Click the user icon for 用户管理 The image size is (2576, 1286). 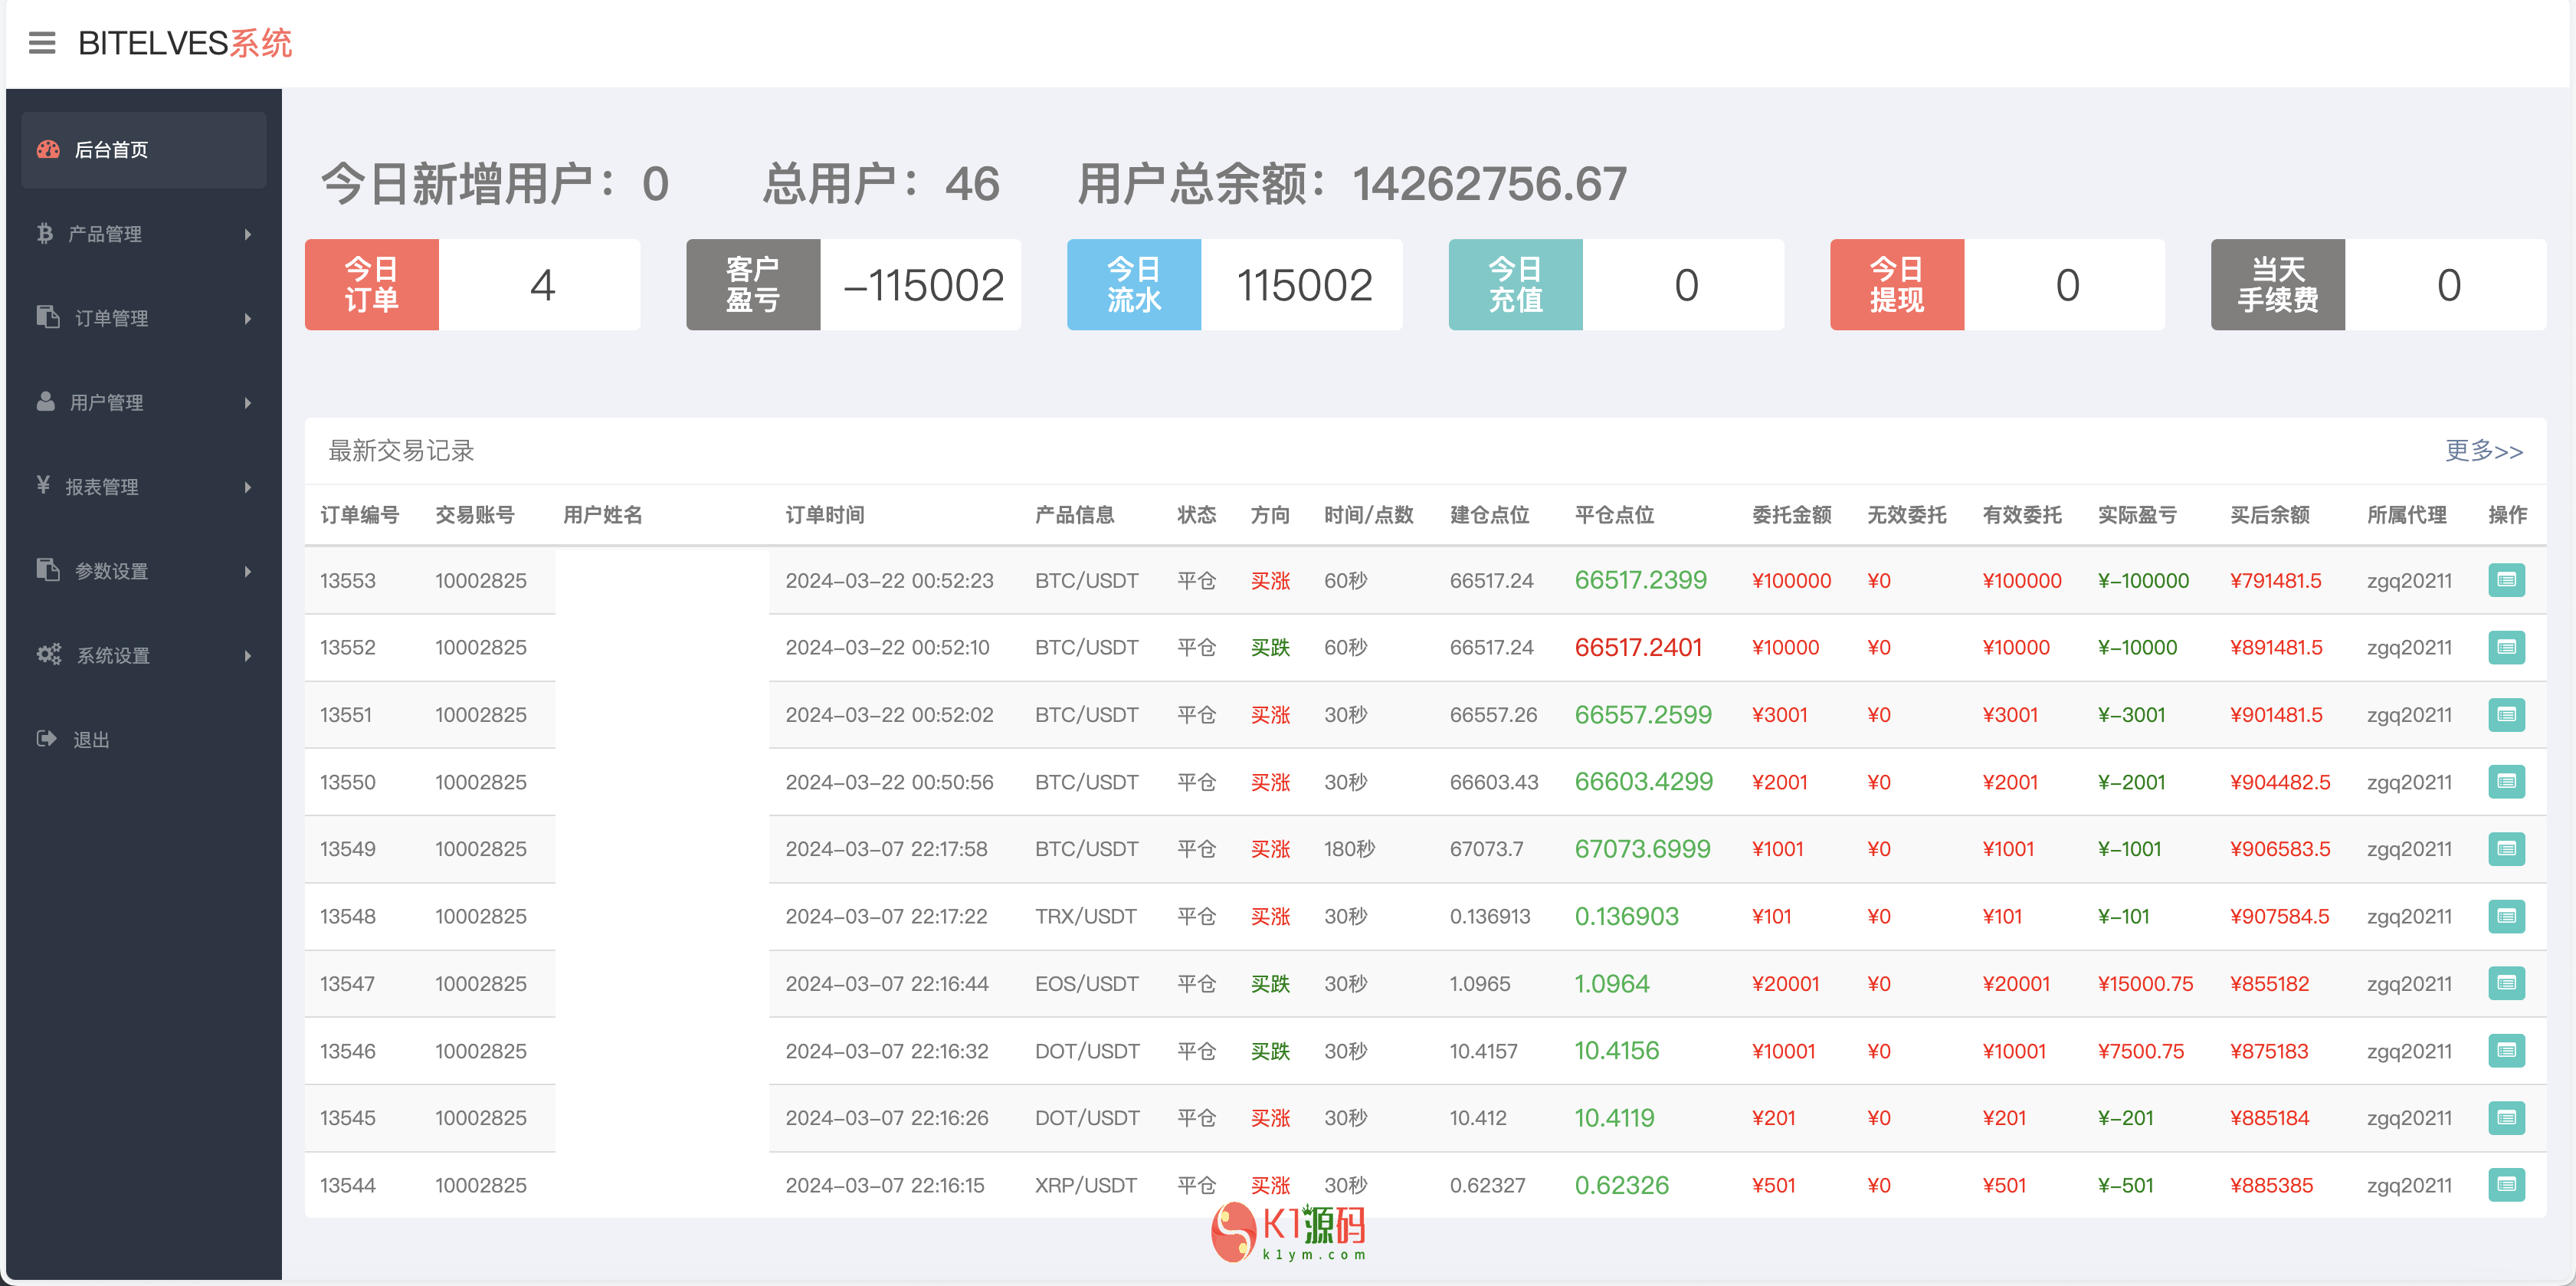pyautogui.click(x=46, y=402)
